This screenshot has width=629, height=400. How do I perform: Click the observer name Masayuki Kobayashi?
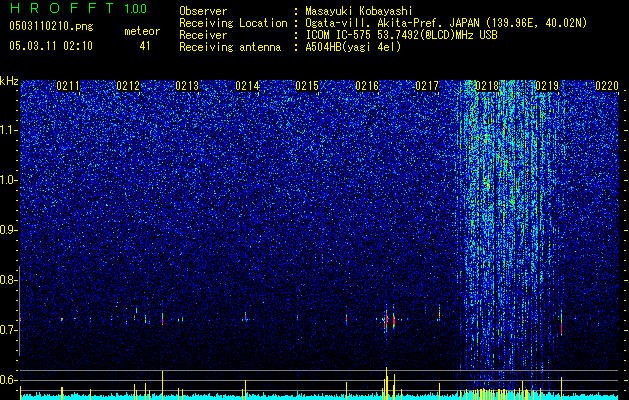pyautogui.click(x=359, y=11)
